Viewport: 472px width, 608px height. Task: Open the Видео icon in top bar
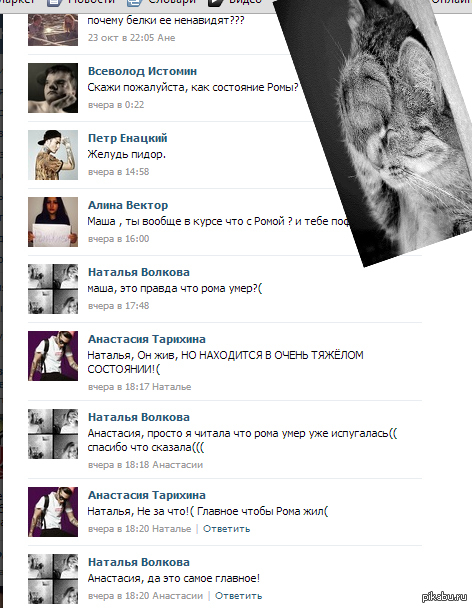215,3
